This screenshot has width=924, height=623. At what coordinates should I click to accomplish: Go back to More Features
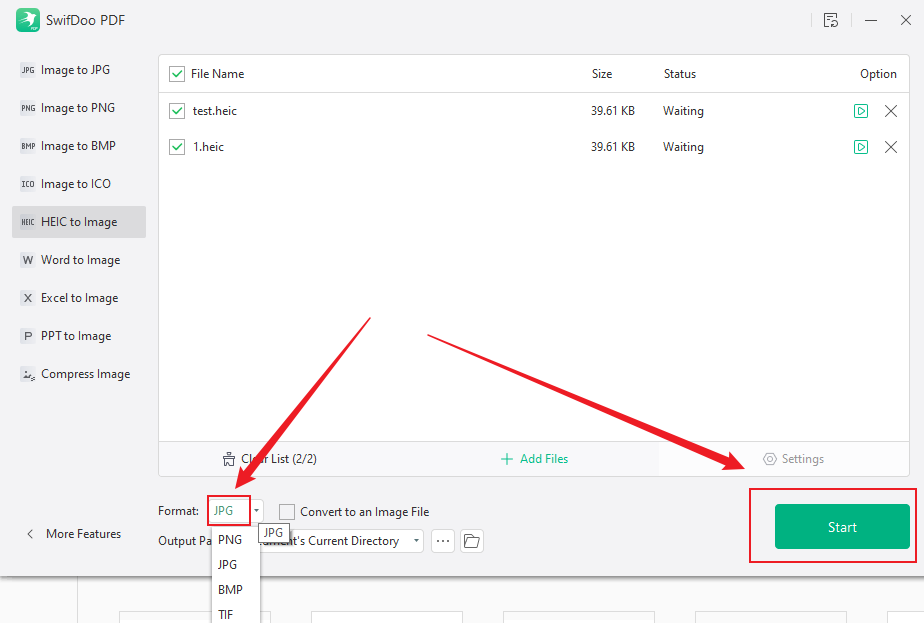(x=75, y=534)
